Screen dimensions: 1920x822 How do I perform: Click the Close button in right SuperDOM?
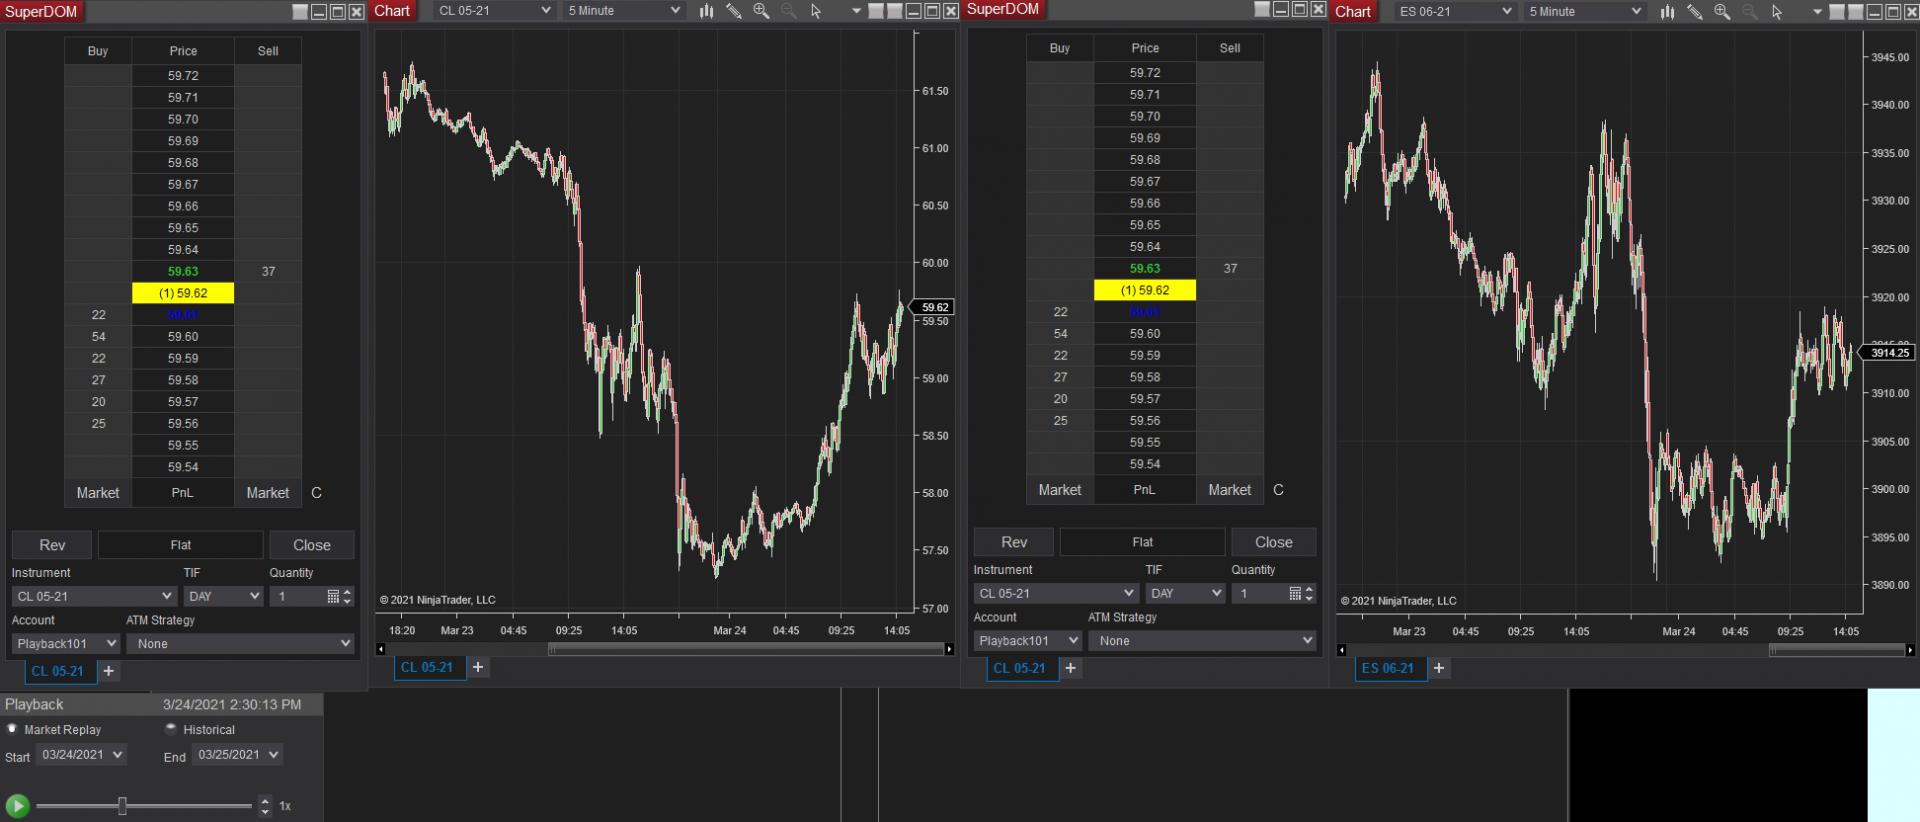click(1274, 542)
